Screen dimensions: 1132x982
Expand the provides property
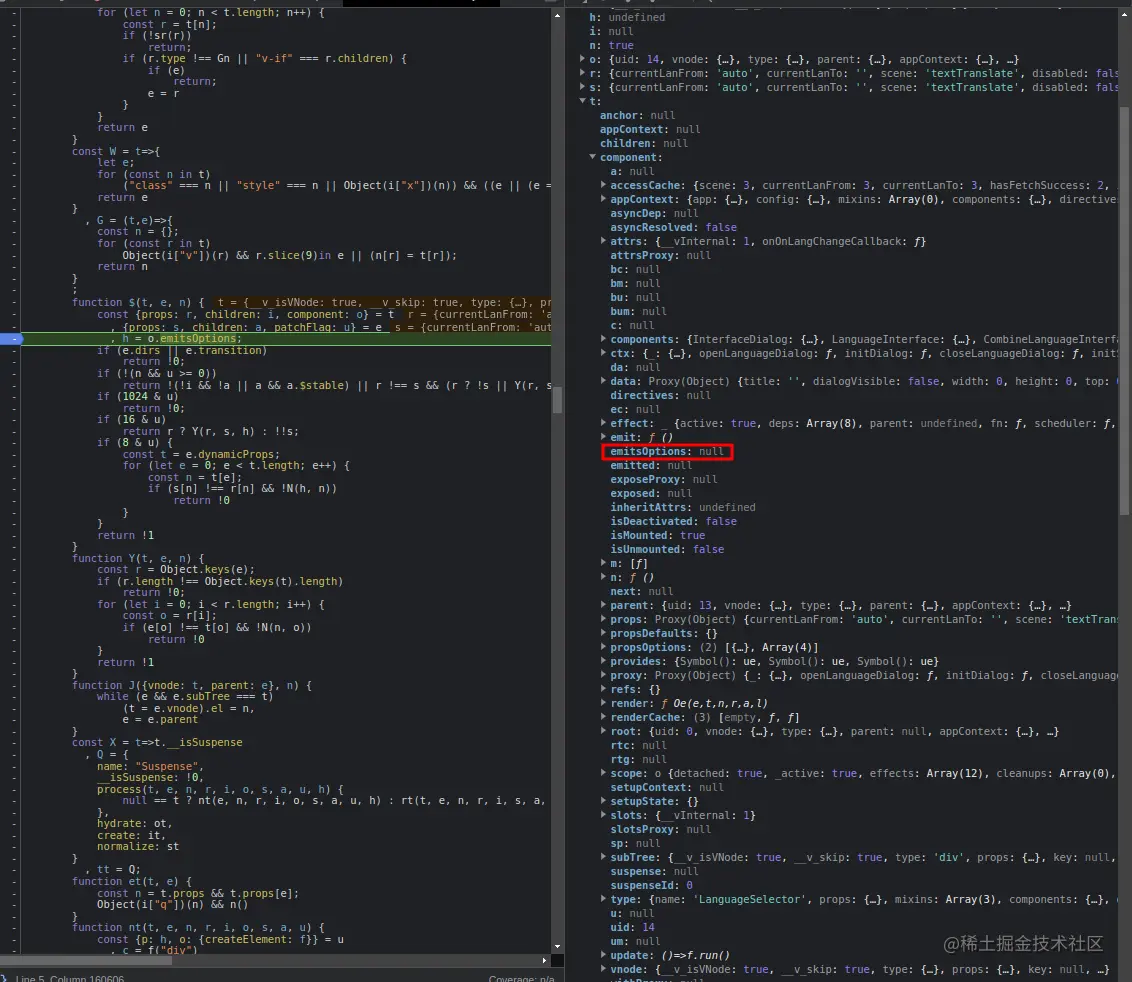tap(604, 661)
